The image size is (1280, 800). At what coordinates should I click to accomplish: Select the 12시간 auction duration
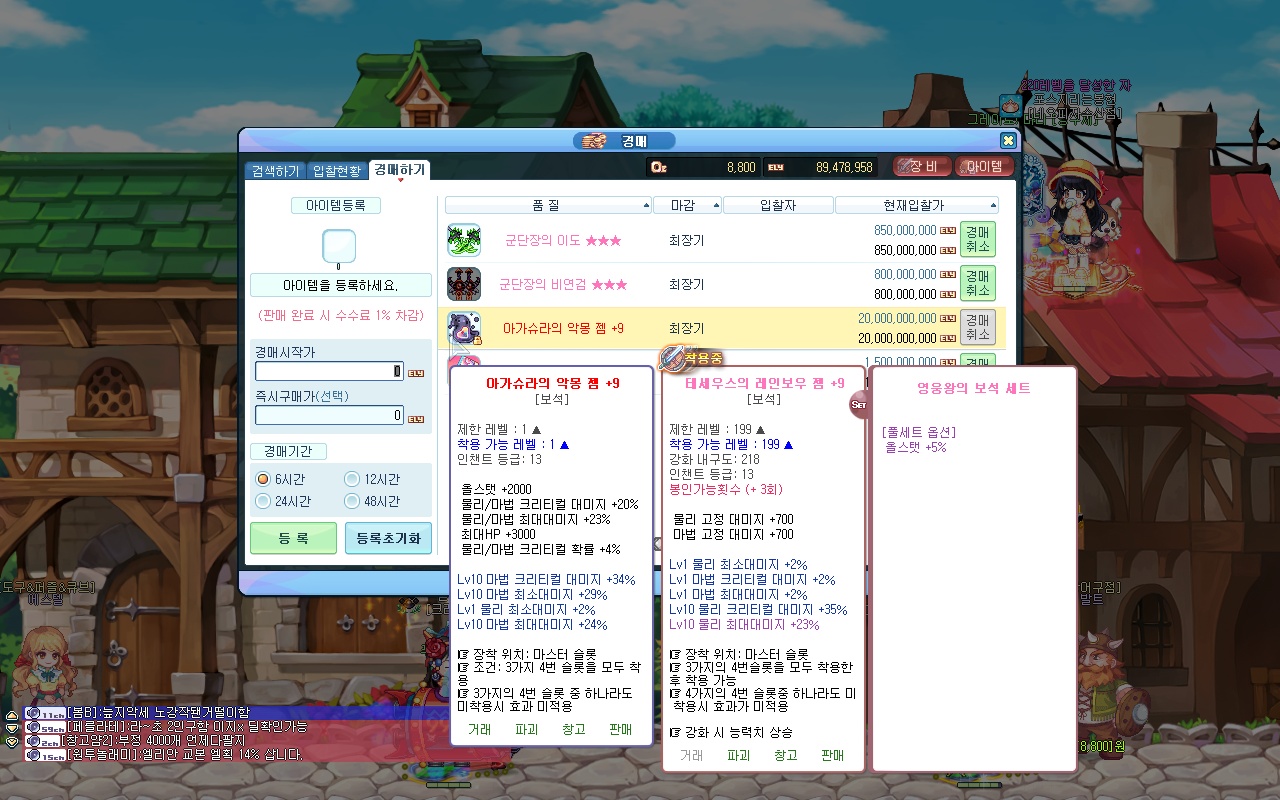tap(352, 479)
